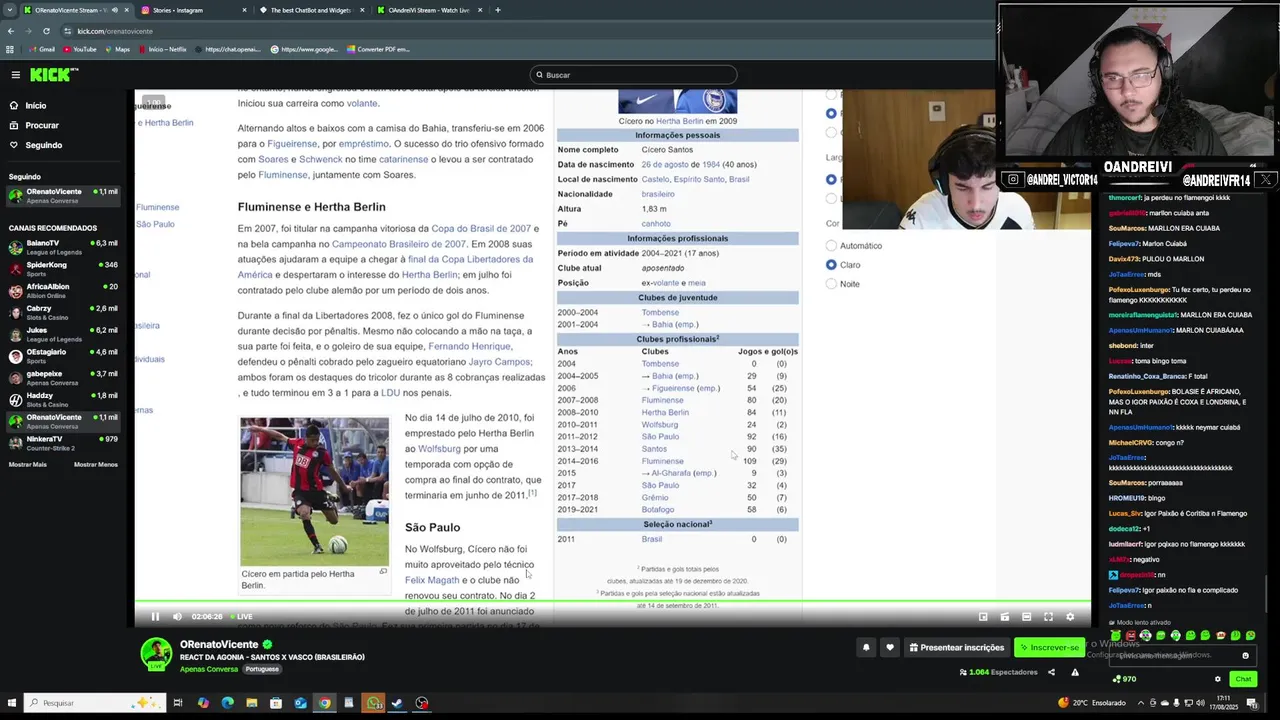Viewport: 1280px width, 720px height.
Task: Switch to Stories - Instagram tab
Action: [190, 10]
